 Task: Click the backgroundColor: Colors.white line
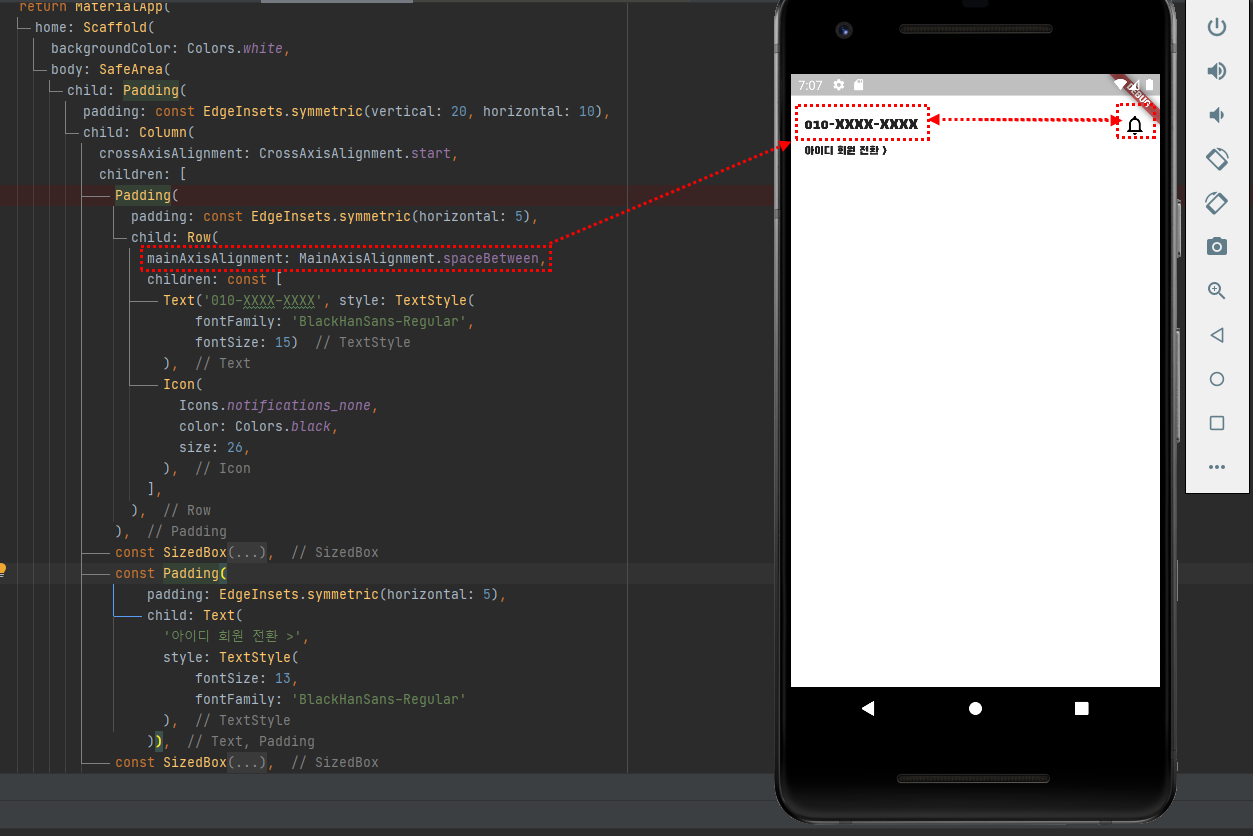coord(170,48)
